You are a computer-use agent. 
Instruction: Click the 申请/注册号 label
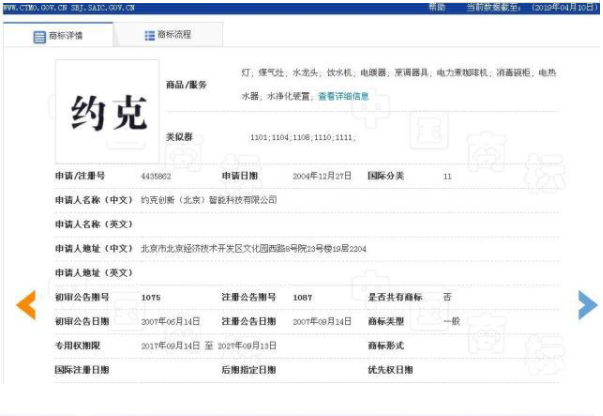(x=80, y=176)
